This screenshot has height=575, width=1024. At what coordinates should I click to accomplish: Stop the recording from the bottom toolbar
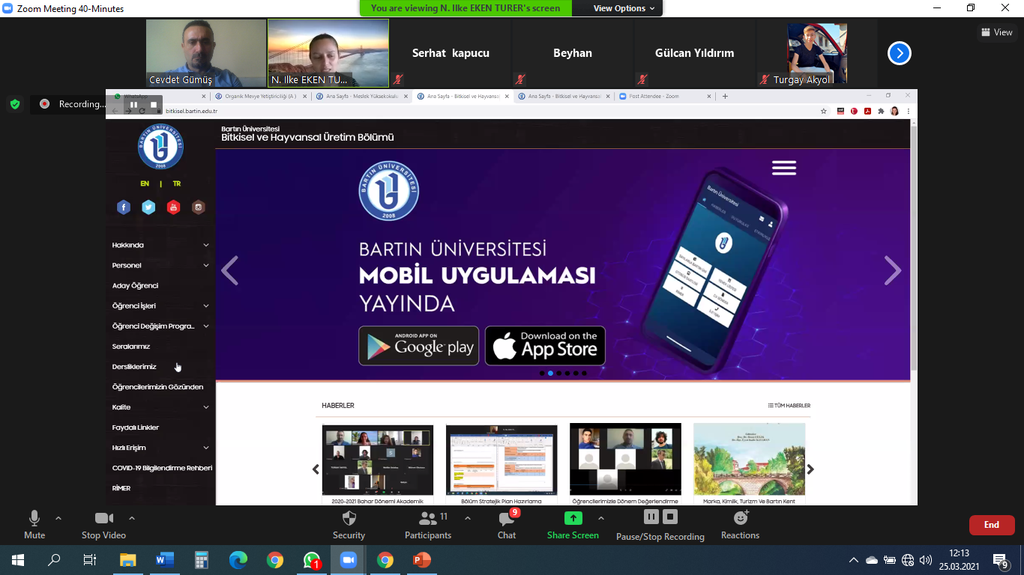(x=670, y=518)
